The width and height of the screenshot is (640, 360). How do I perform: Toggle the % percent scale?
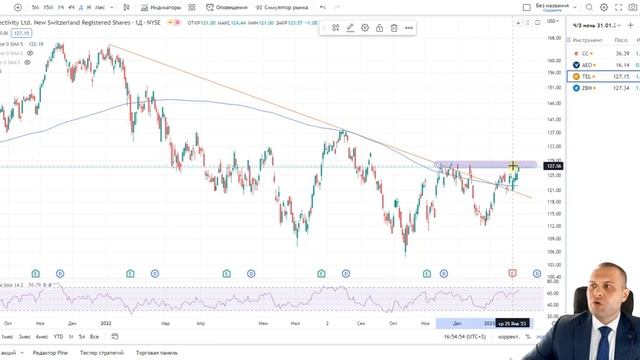pos(528,337)
